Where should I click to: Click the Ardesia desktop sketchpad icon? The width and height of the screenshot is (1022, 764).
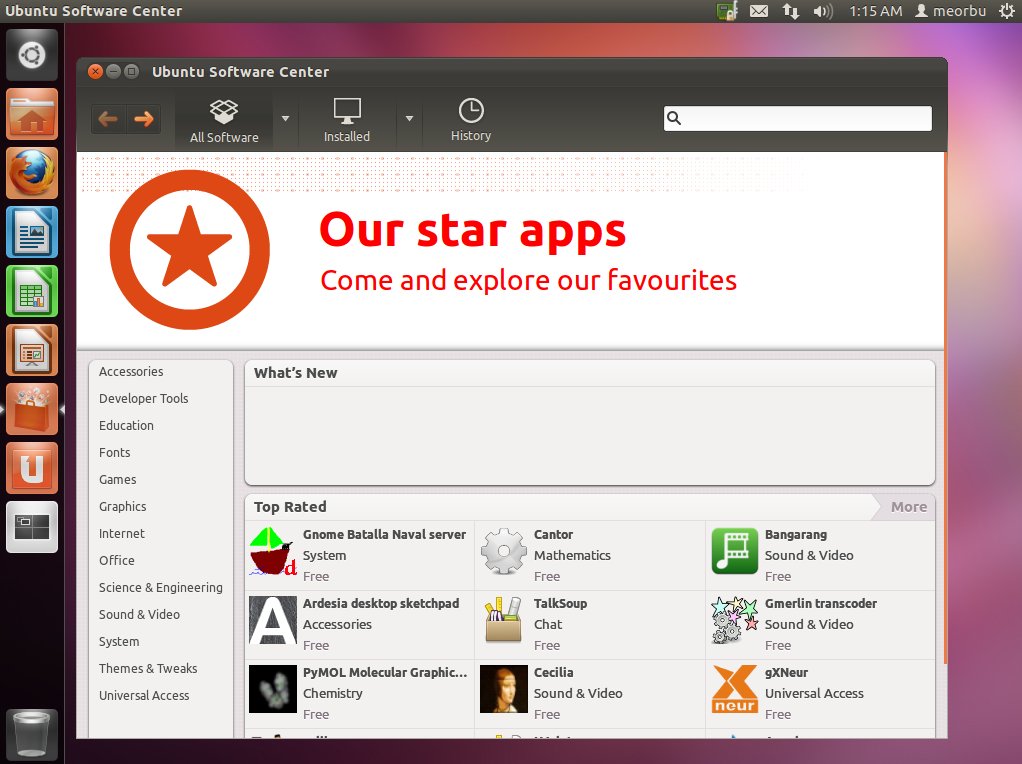tap(272, 621)
